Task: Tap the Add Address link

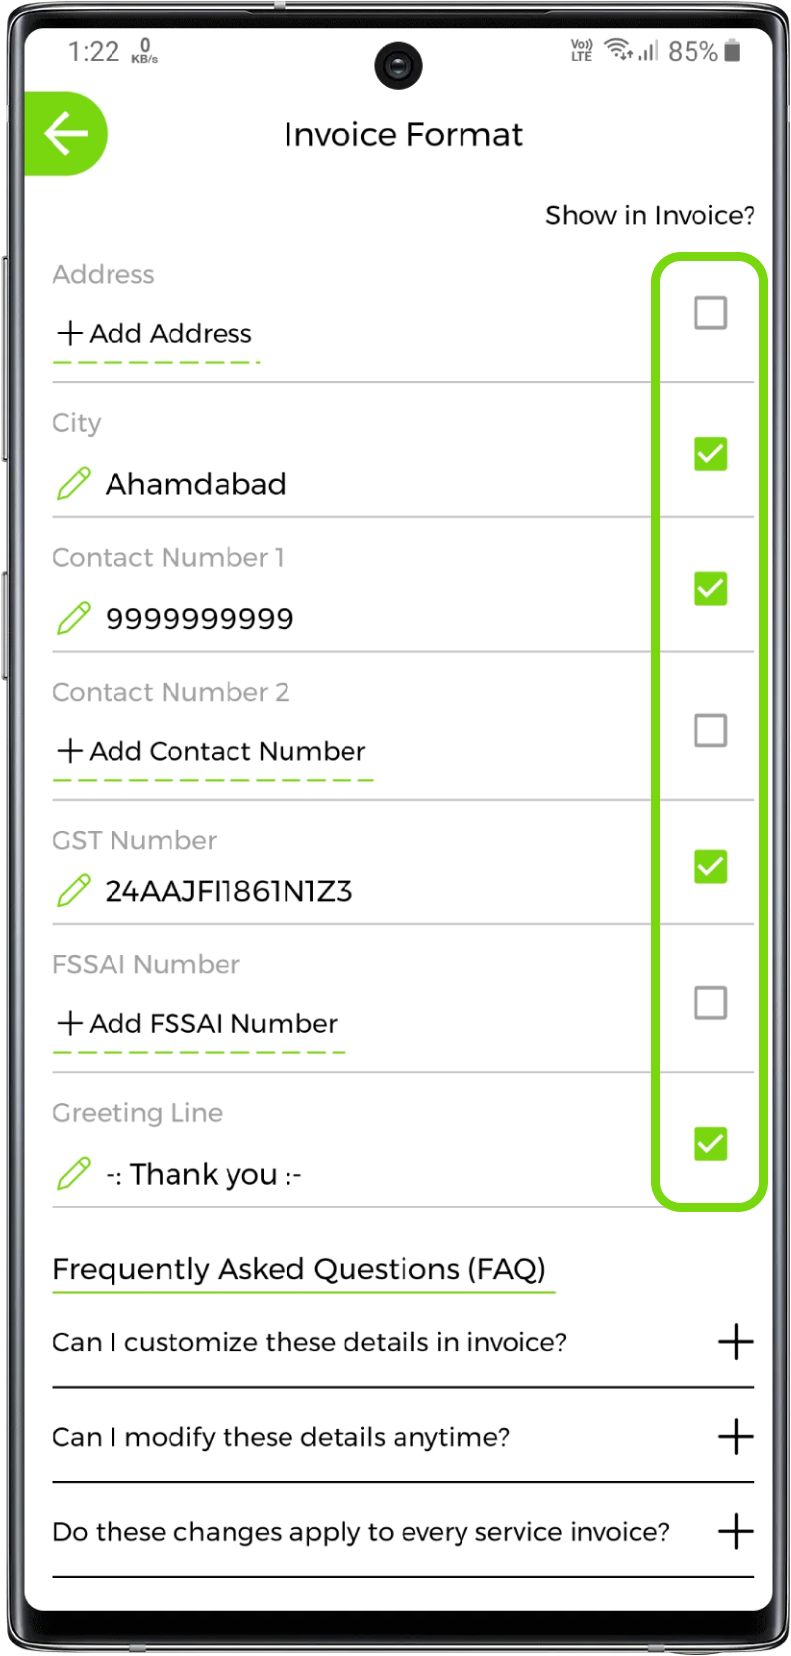Action: [156, 333]
